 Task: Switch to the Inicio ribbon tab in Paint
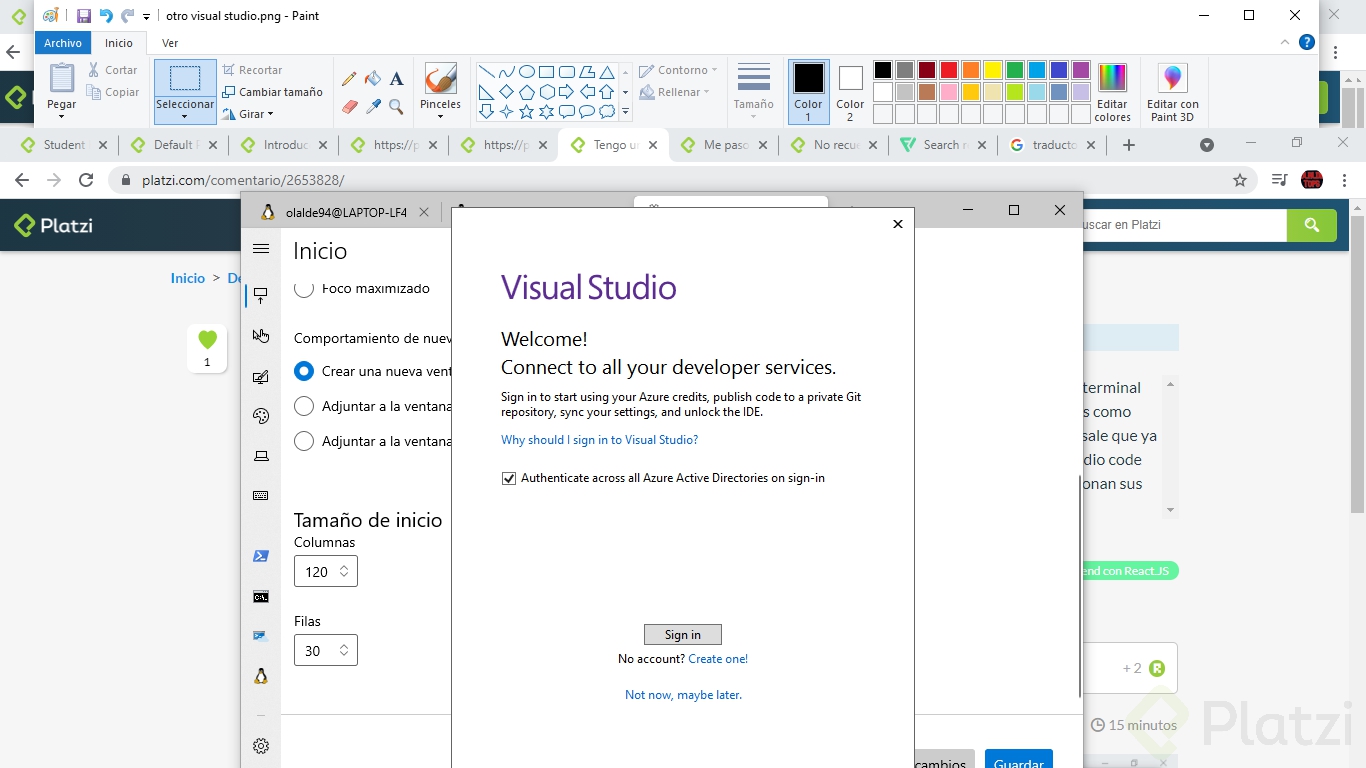coord(118,43)
